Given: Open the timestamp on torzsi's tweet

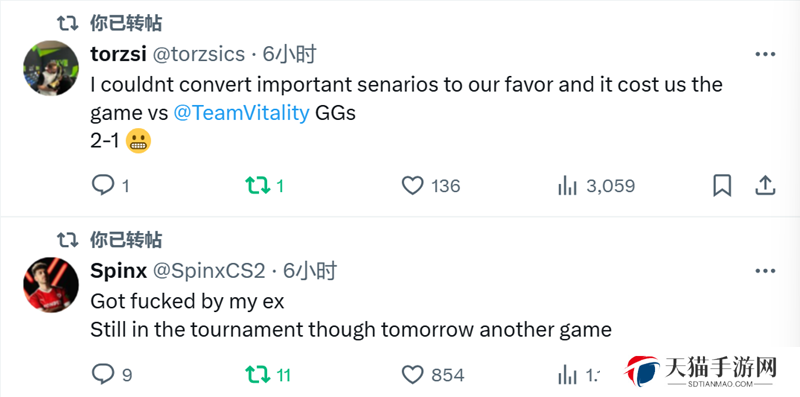Looking at the screenshot, I should click(289, 54).
